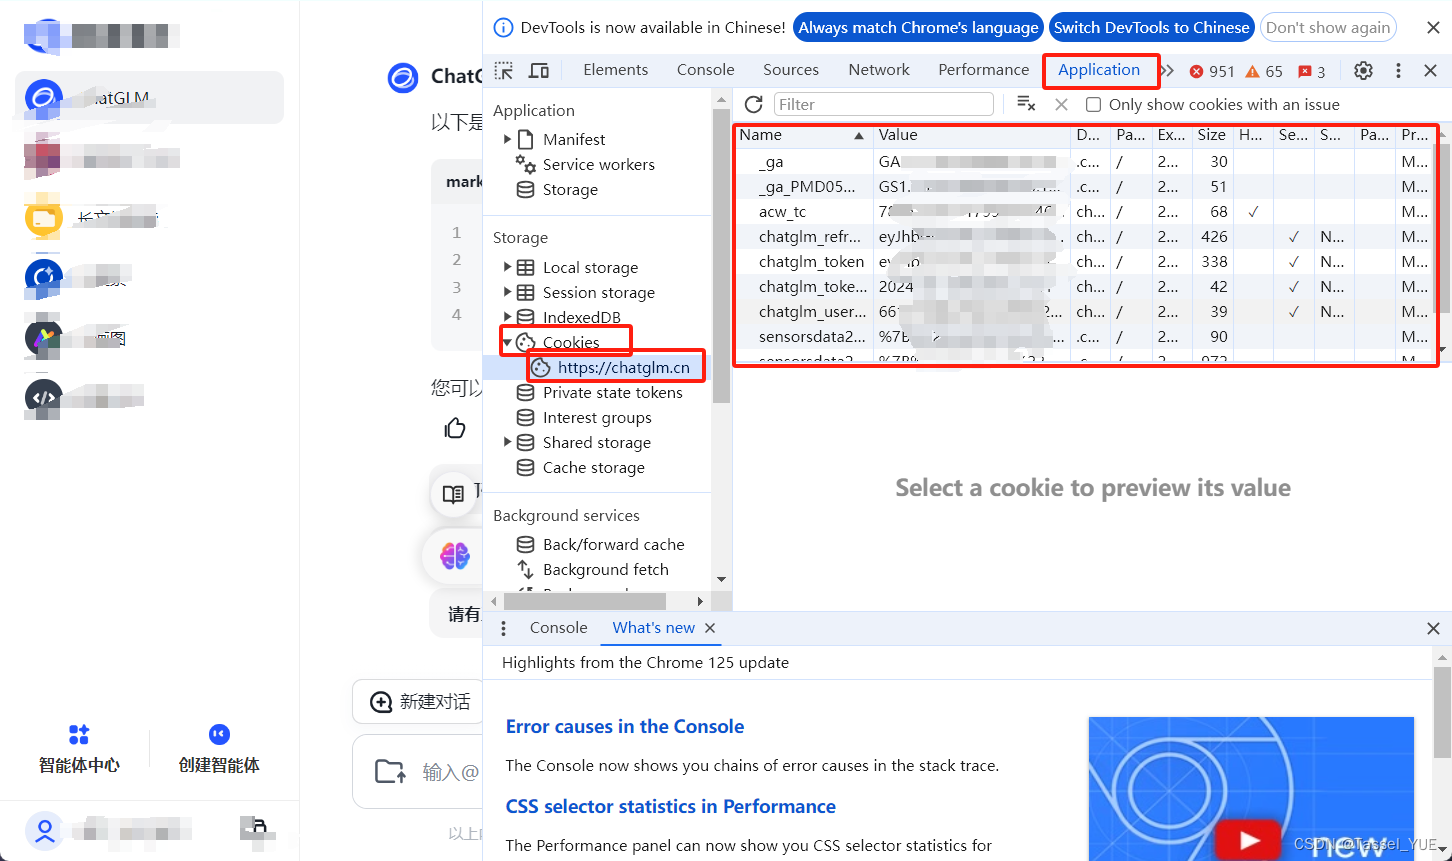Click the sidebar horizontal scrollbar thumb
Screen dimensions: 1452x861
click(x=585, y=601)
